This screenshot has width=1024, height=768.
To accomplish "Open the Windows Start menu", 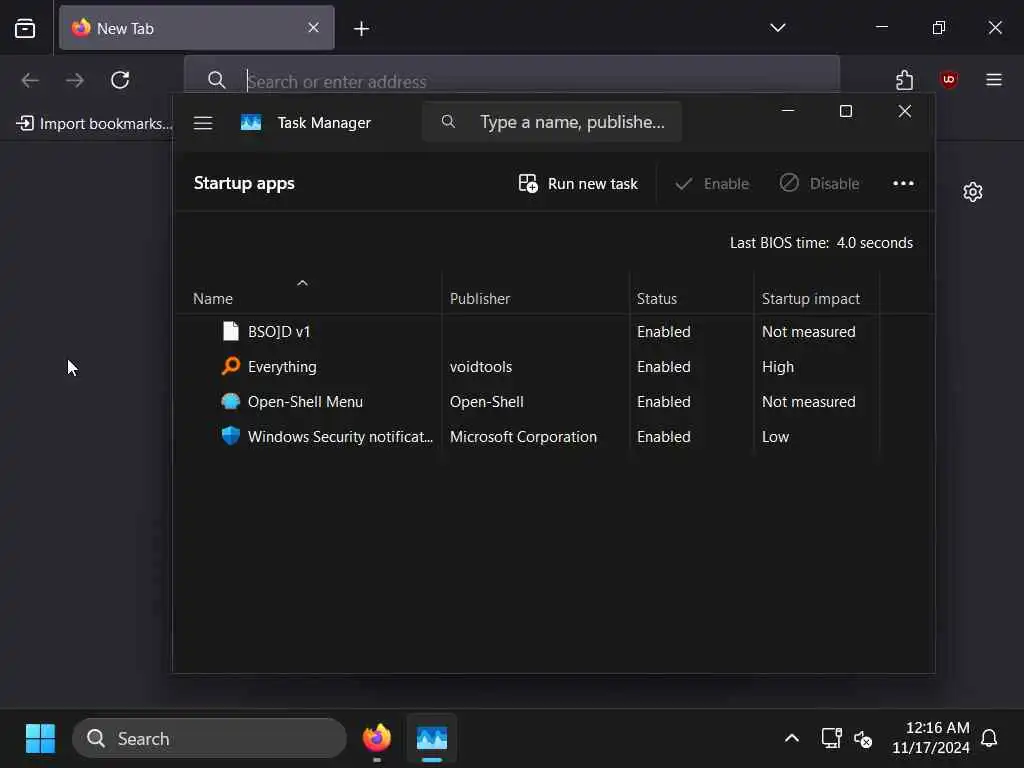I will click(40, 739).
